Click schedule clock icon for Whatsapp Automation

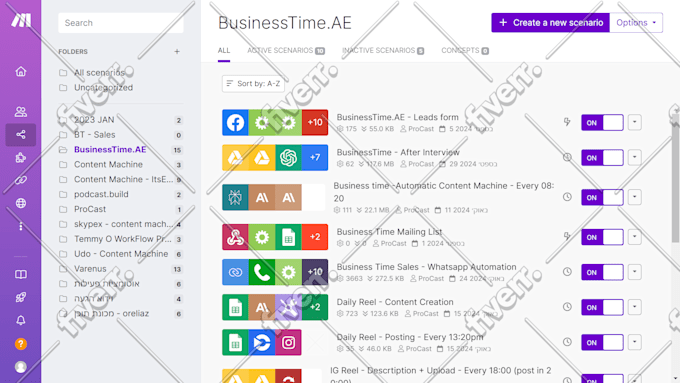pyautogui.click(x=567, y=272)
